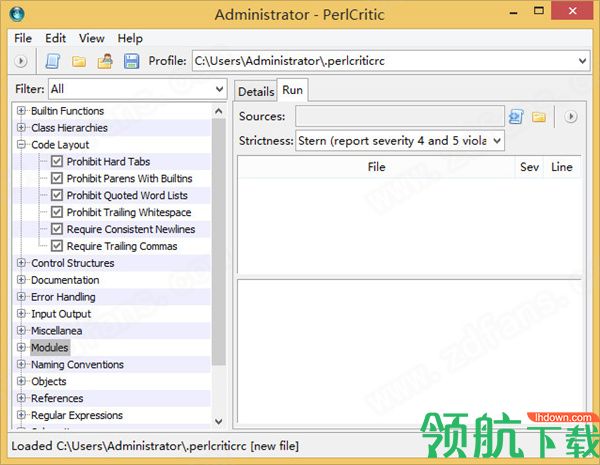The width and height of the screenshot is (600, 465).
Task: Uncheck Prohibit Hard Tabs
Action: pos(57,162)
